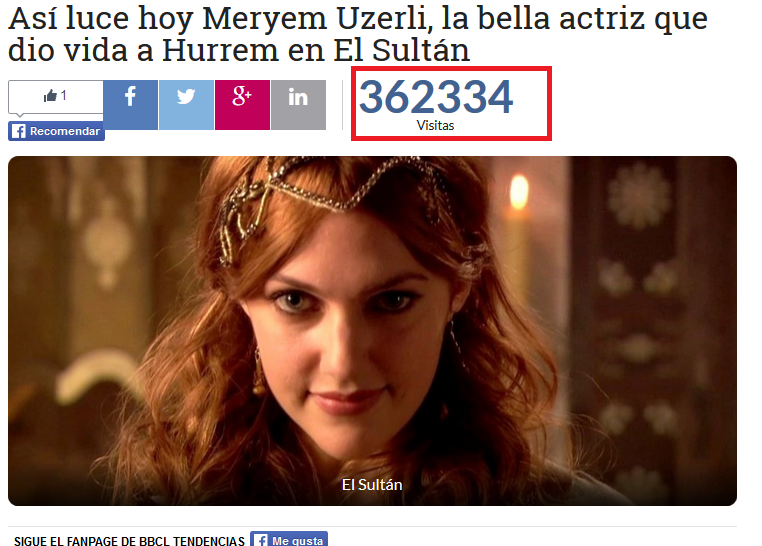Viewport: 762px width, 546px height.
Task: Click Facebook logo inside Recomendar button
Action: pos(18,131)
